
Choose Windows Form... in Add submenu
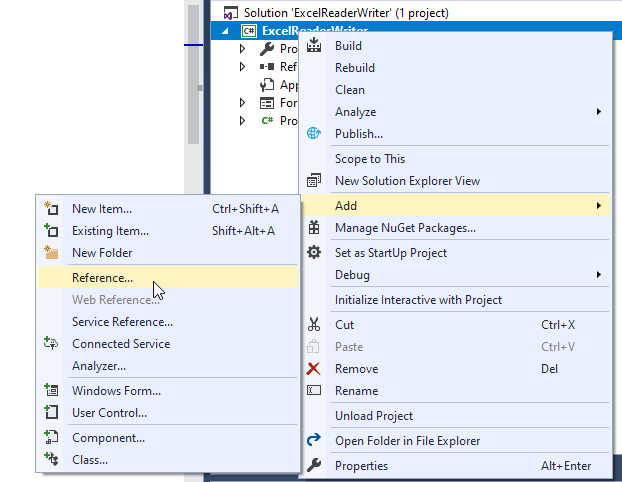tap(116, 390)
